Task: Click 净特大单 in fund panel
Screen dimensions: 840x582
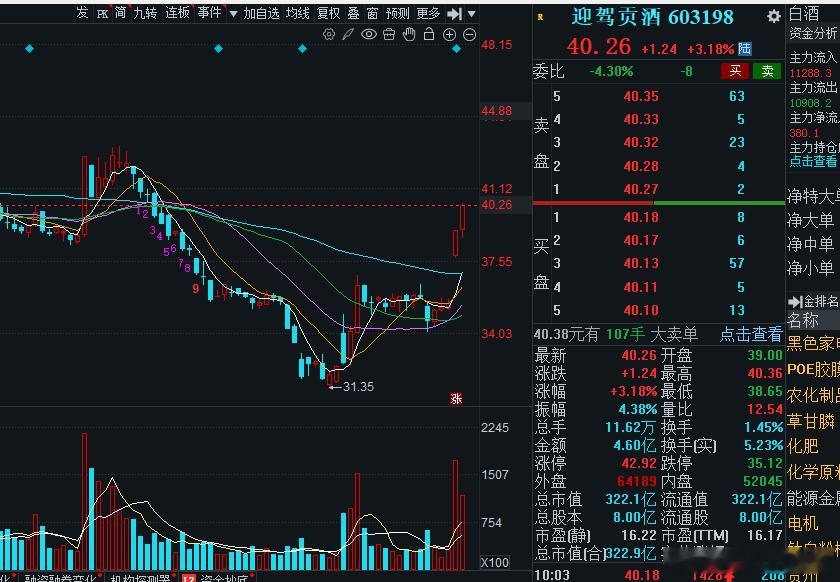Action: [813, 196]
